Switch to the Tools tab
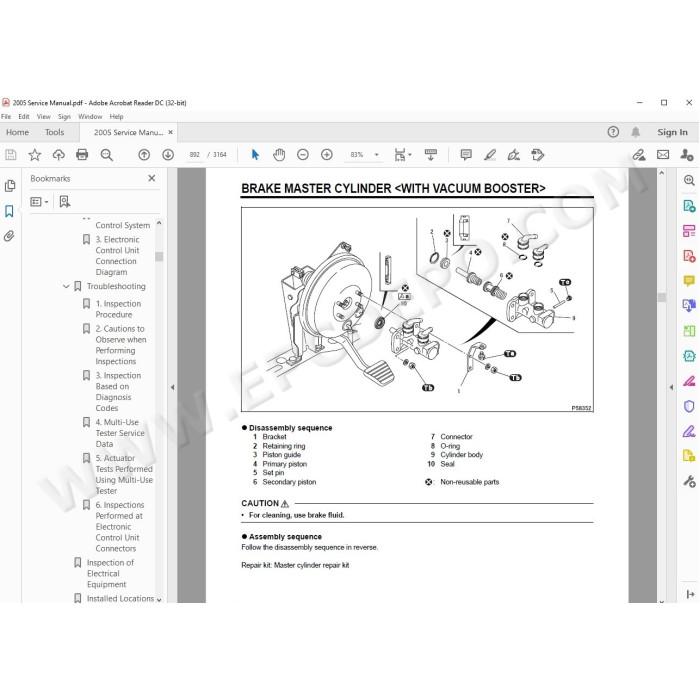Screen dimensions: 700x700 click(x=54, y=132)
